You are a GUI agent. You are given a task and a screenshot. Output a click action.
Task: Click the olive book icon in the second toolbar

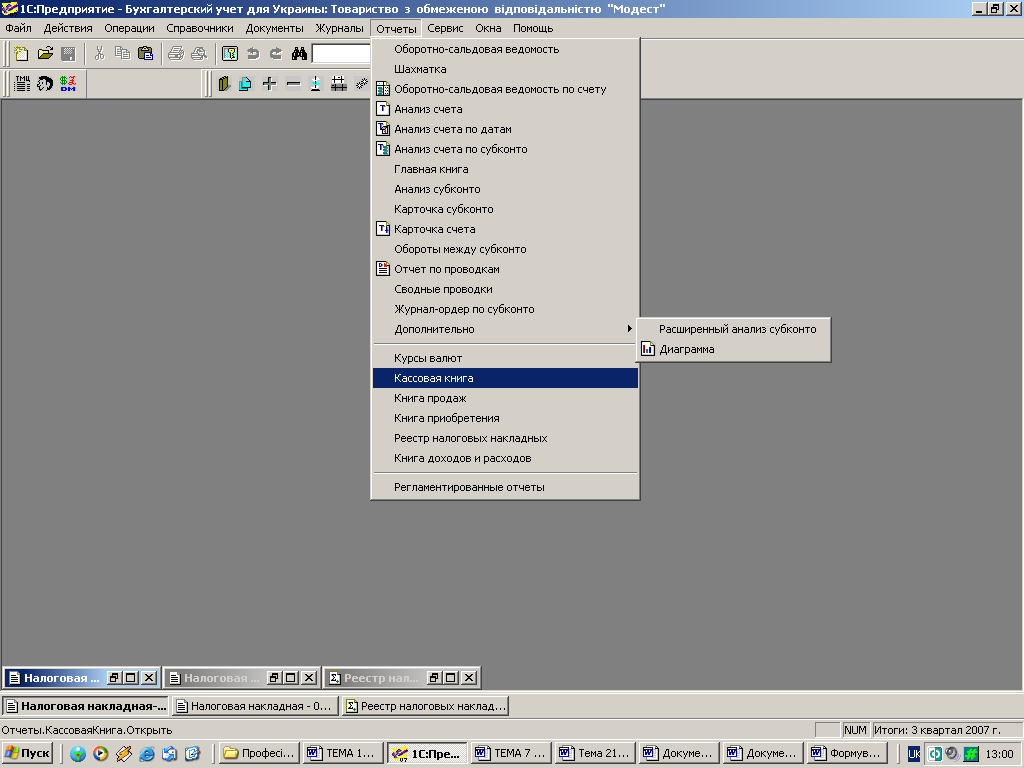click(x=224, y=84)
